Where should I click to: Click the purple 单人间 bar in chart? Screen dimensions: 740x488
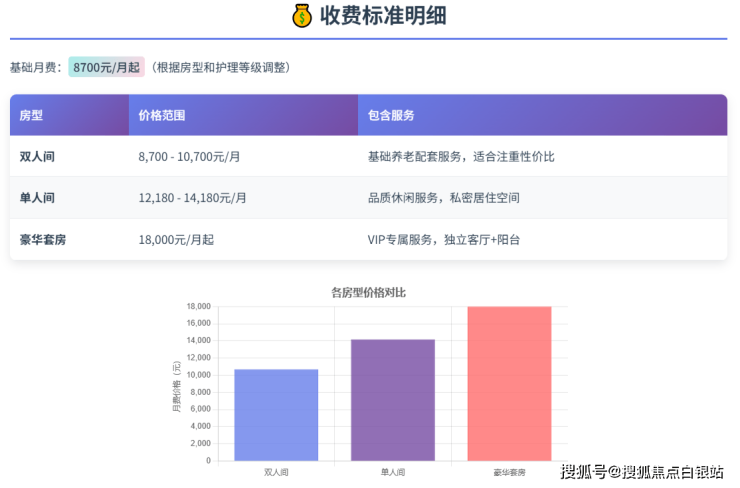(392, 400)
